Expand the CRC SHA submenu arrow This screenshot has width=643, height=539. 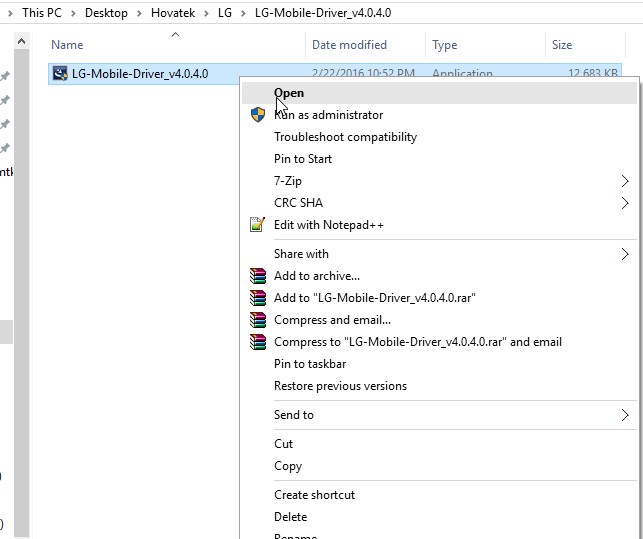pos(625,203)
